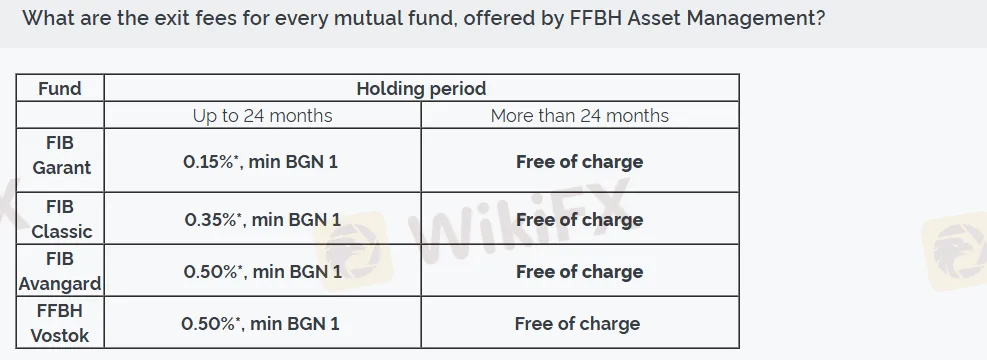
Task: Select the Holding period header cell
Action: coord(421,88)
